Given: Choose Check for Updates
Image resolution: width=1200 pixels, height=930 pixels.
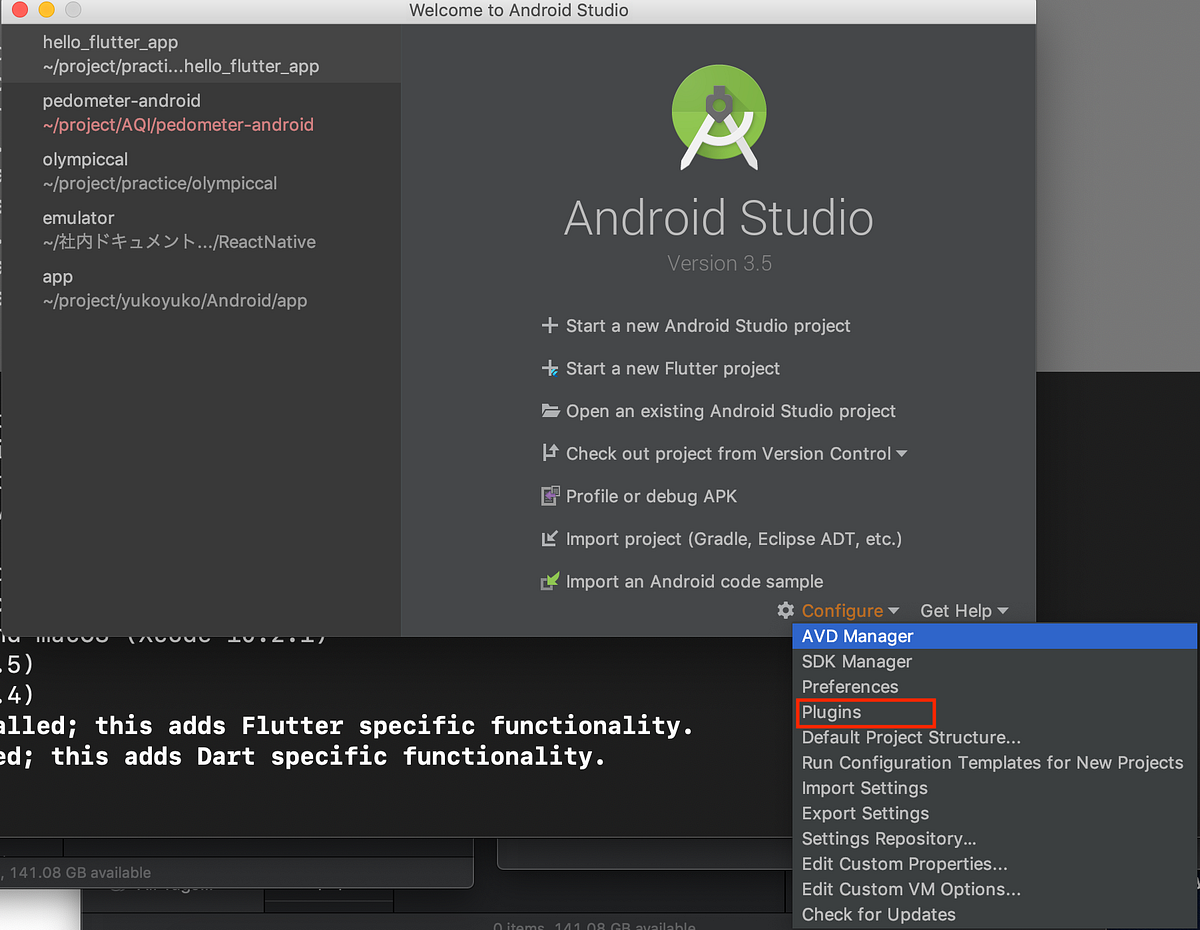Looking at the screenshot, I should 878,914.
